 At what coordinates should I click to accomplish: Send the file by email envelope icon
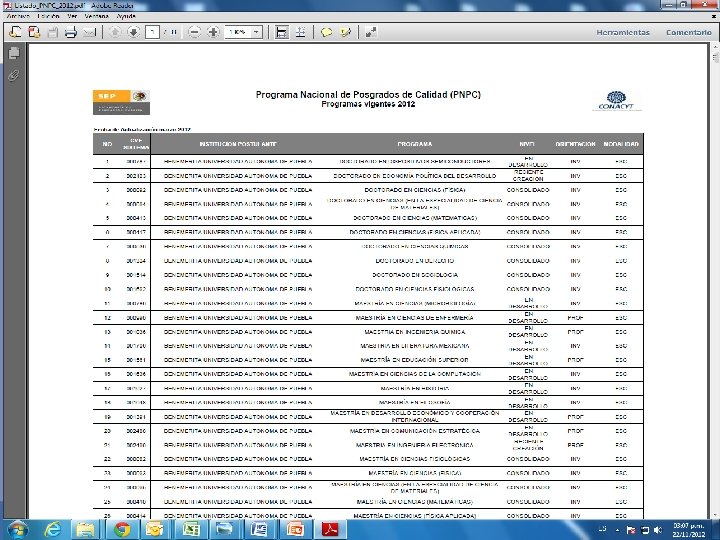(x=89, y=32)
